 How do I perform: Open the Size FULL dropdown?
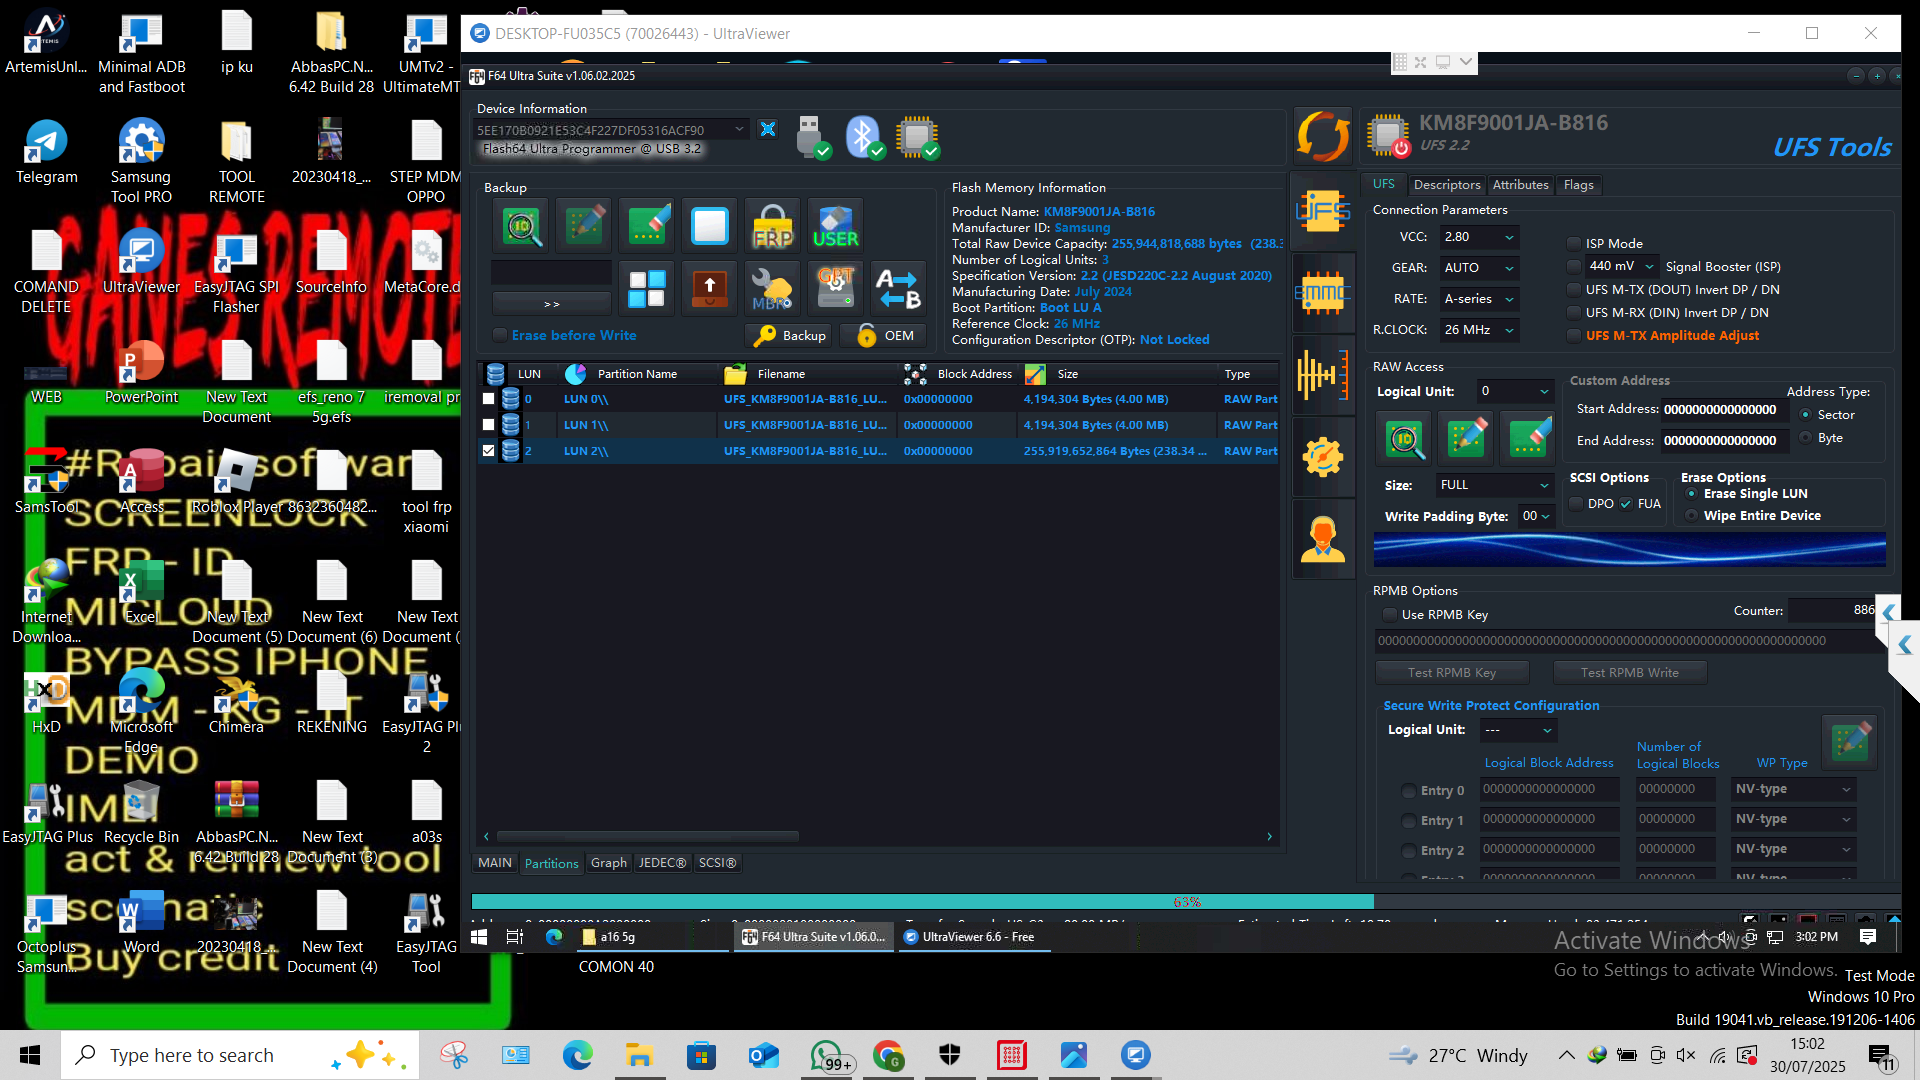click(1494, 485)
